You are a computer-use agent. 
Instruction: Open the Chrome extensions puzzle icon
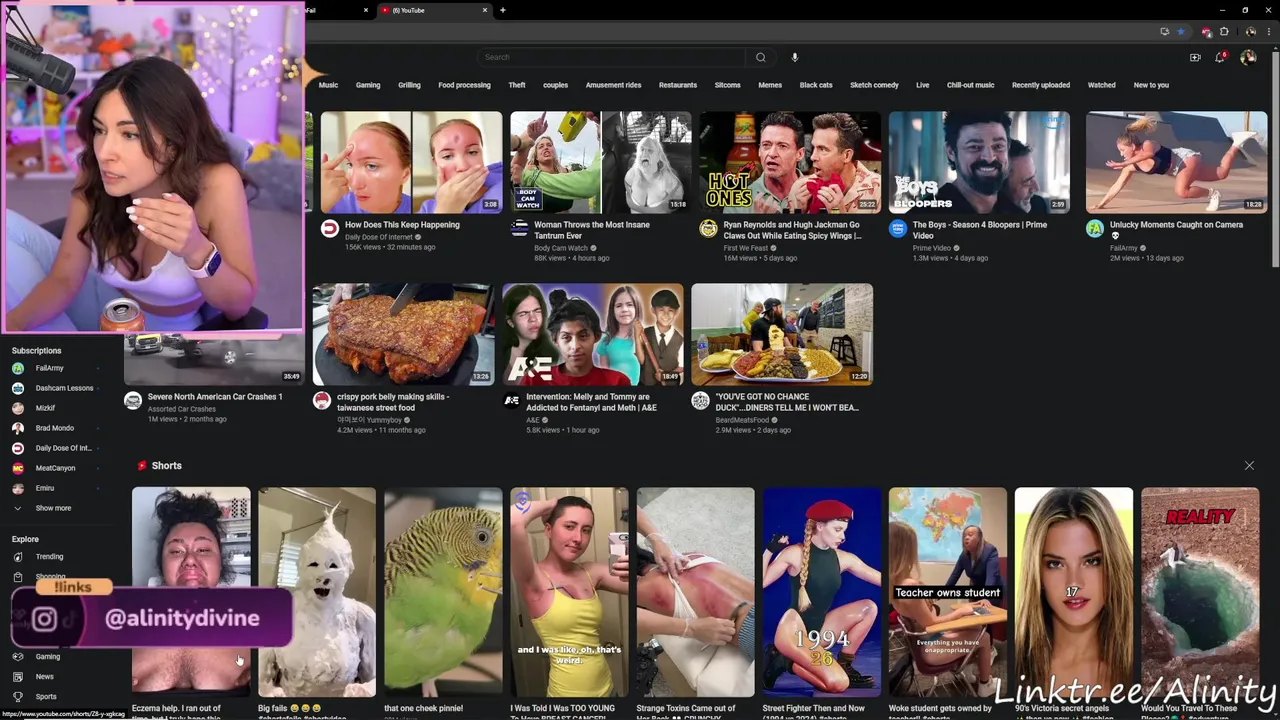pos(1224,32)
